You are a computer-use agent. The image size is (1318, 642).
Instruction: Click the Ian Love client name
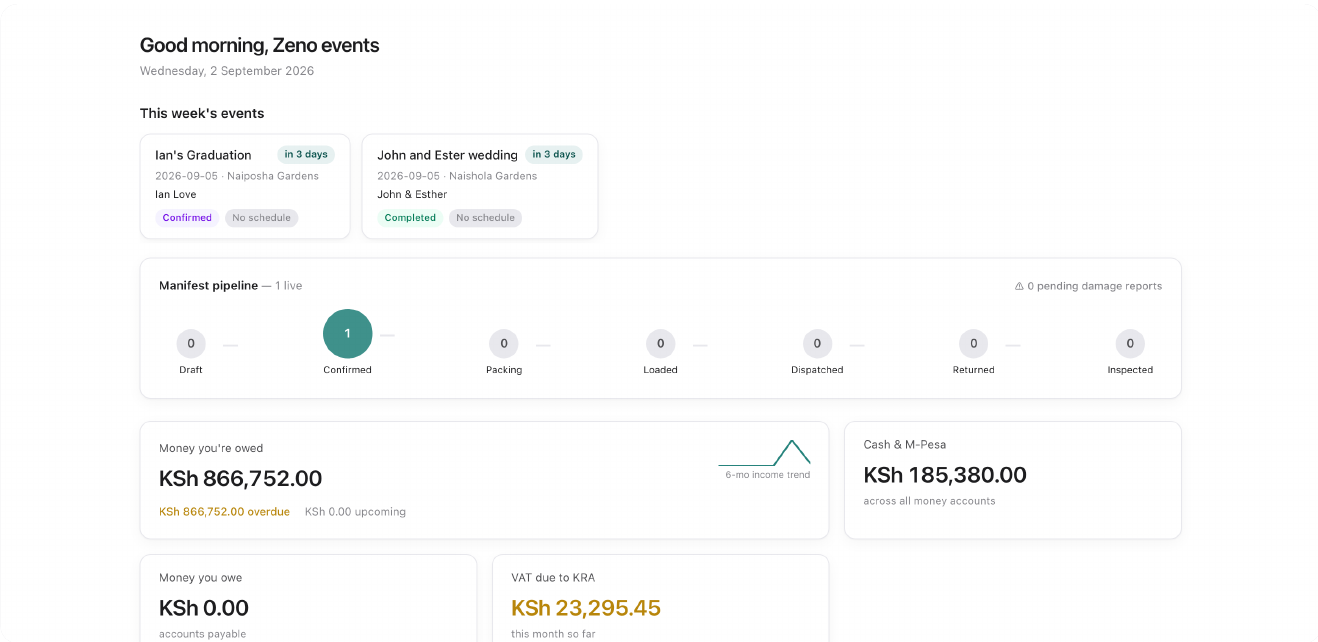click(176, 195)
